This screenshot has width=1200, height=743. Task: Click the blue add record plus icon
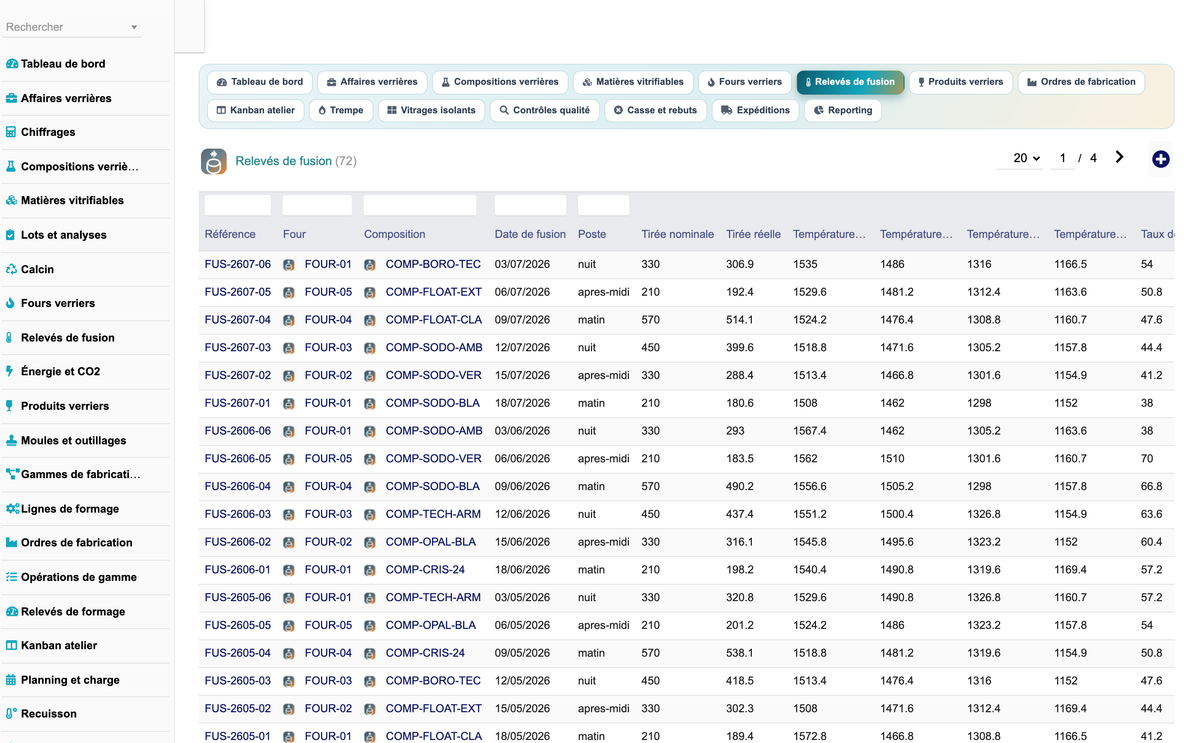(x=1160, y=159)
